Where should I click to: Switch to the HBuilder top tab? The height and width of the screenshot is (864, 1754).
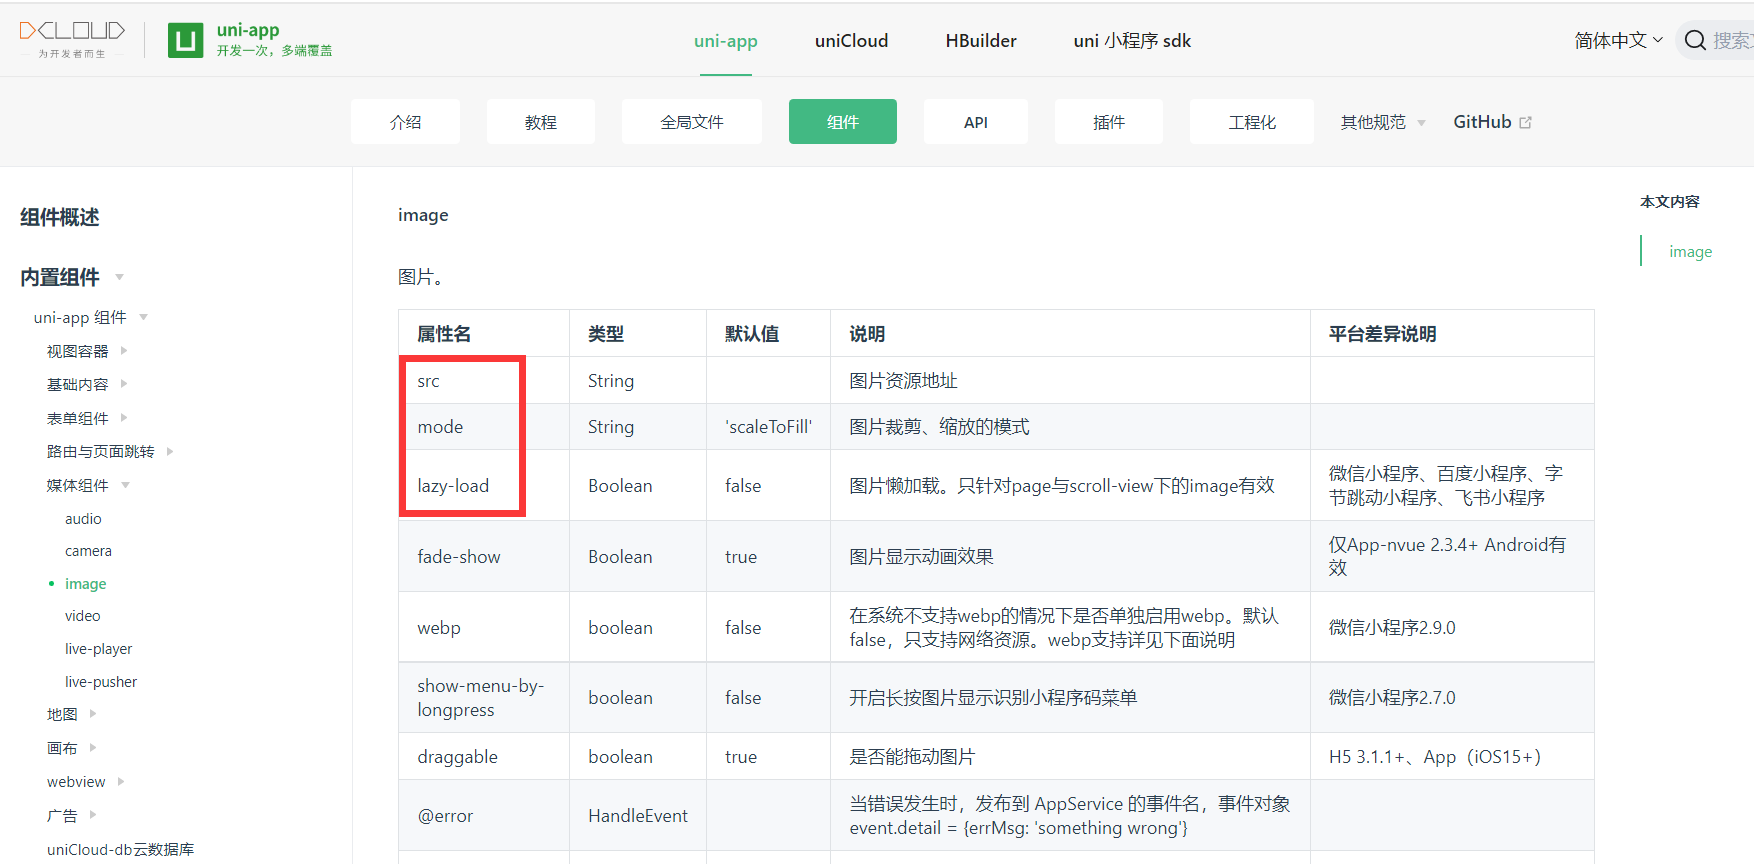pyautogui.click(x=981, y=41)
